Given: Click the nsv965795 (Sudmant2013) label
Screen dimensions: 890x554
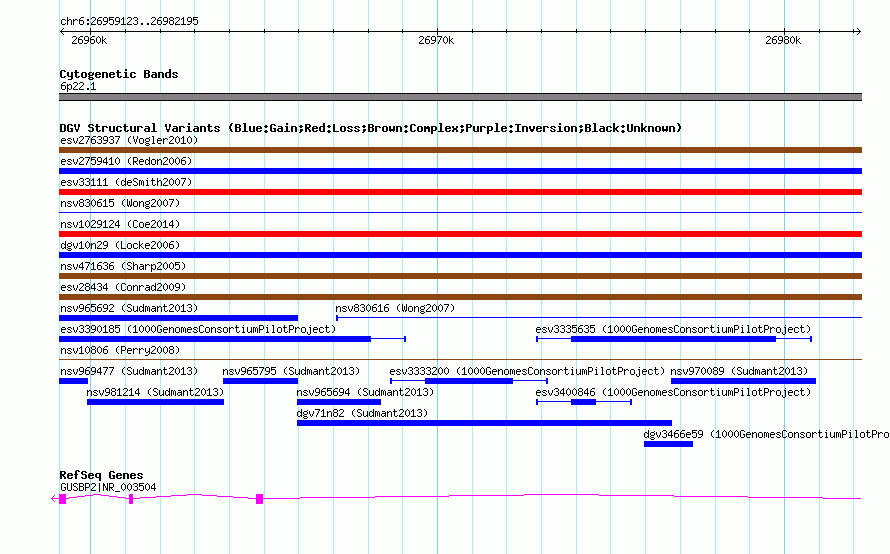Looking at the screenshot, I should pos(291,371).
